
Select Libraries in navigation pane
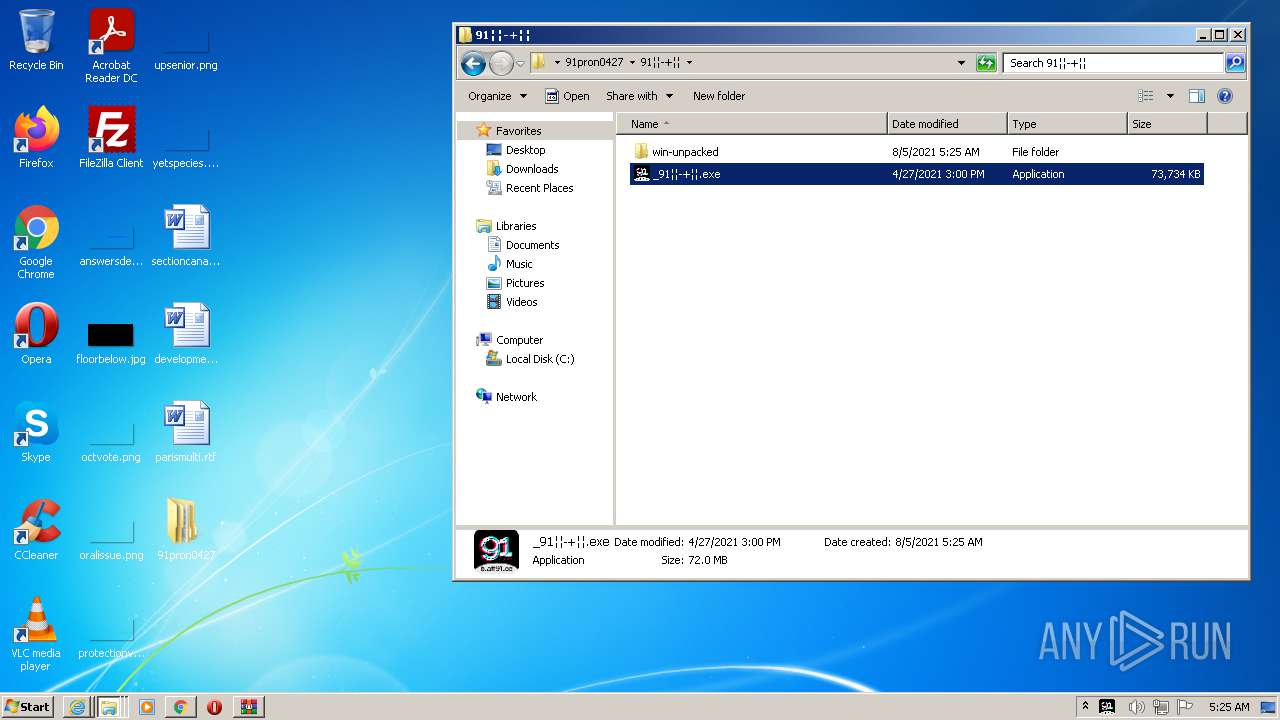(506, 226)
